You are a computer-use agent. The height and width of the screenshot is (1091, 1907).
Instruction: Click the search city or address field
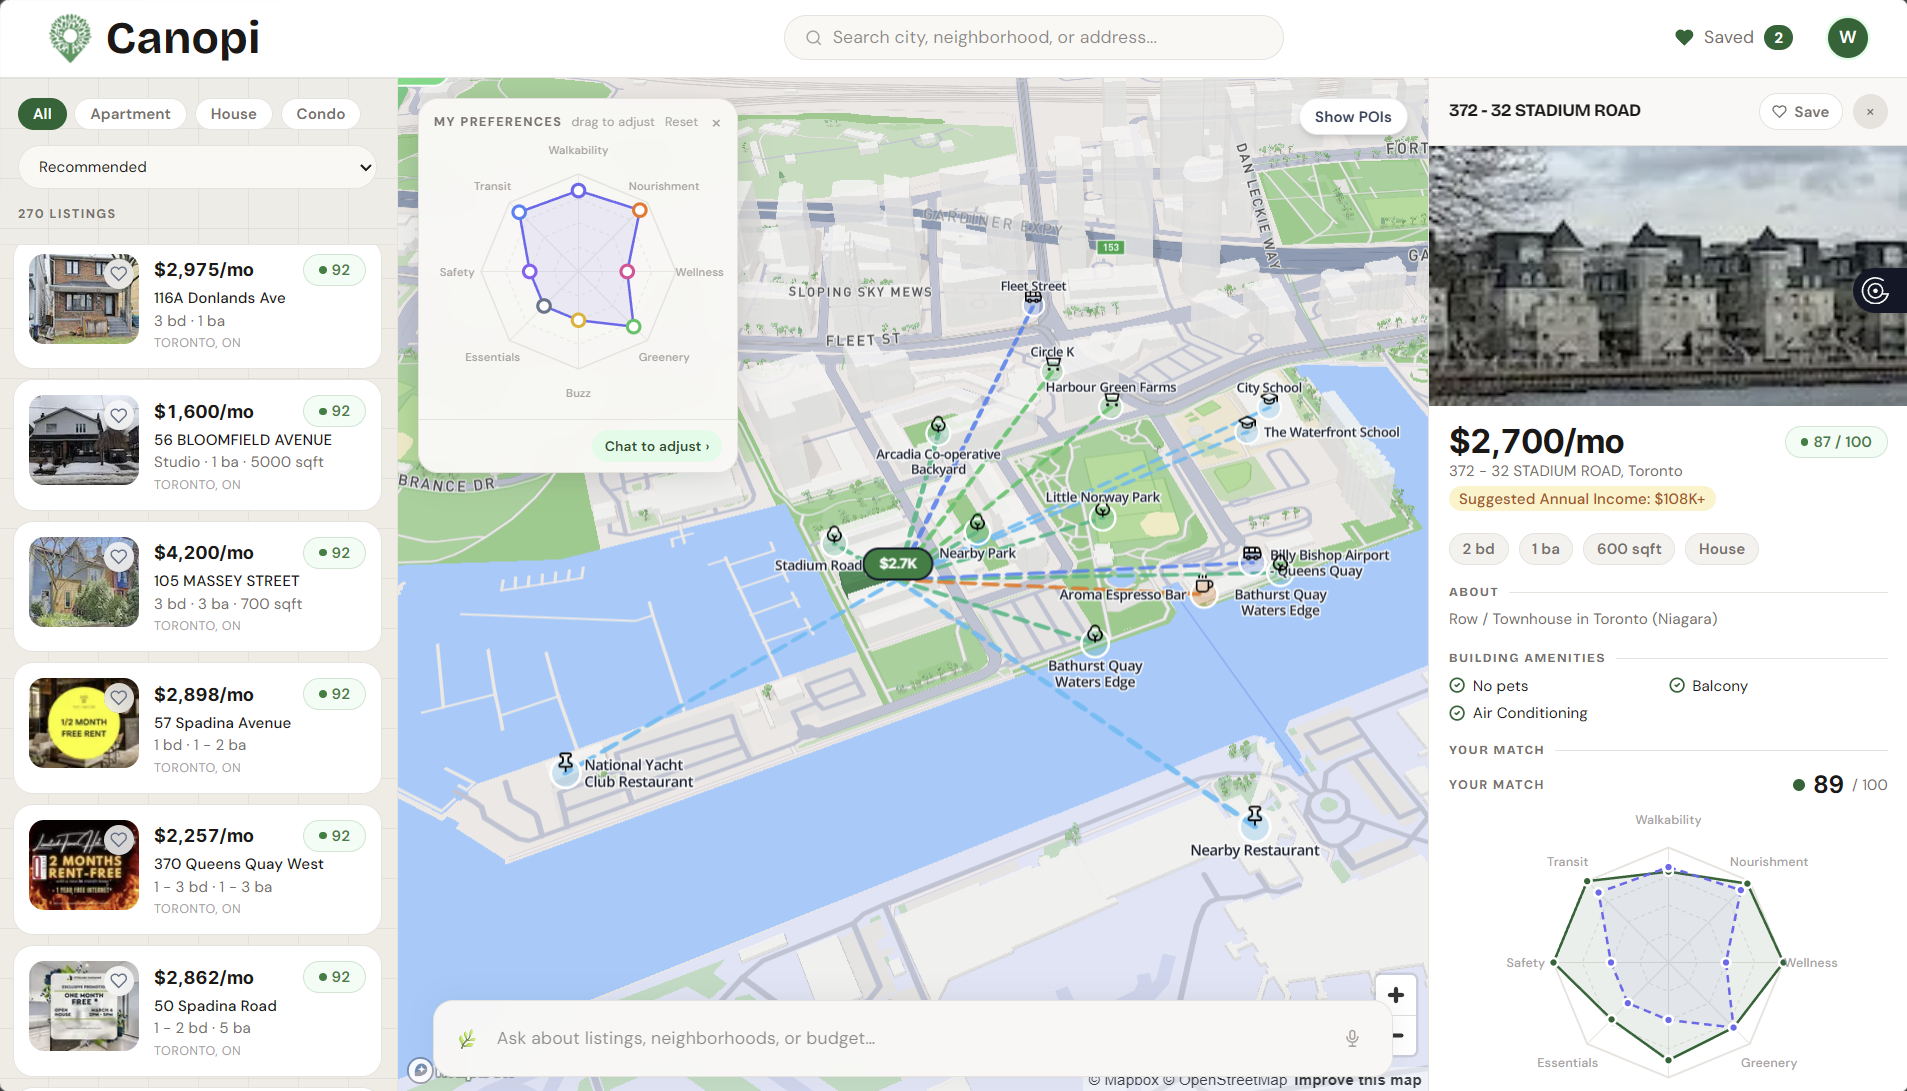(1034, 38)
